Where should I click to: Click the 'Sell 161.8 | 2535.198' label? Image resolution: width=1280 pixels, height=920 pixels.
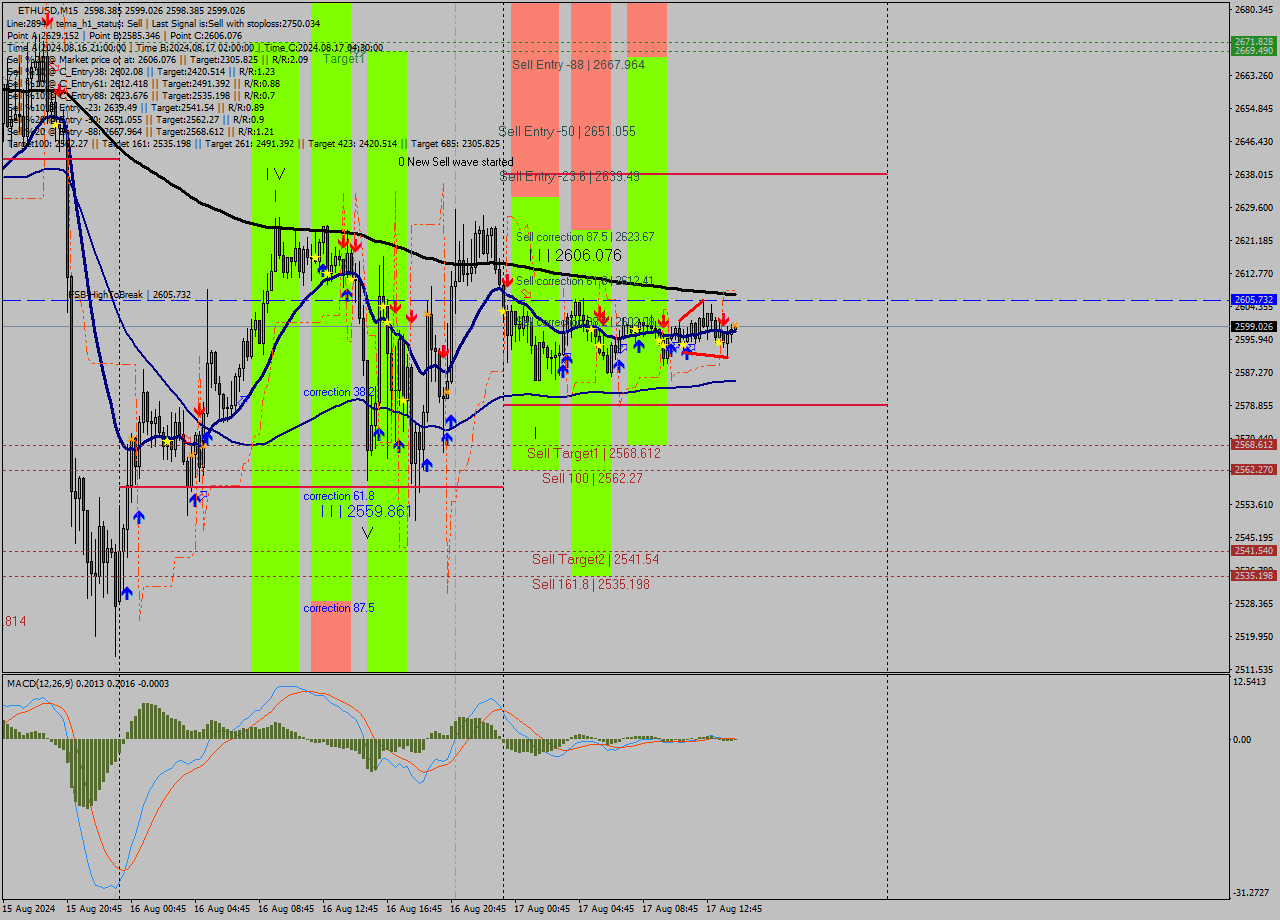point(591,584)
